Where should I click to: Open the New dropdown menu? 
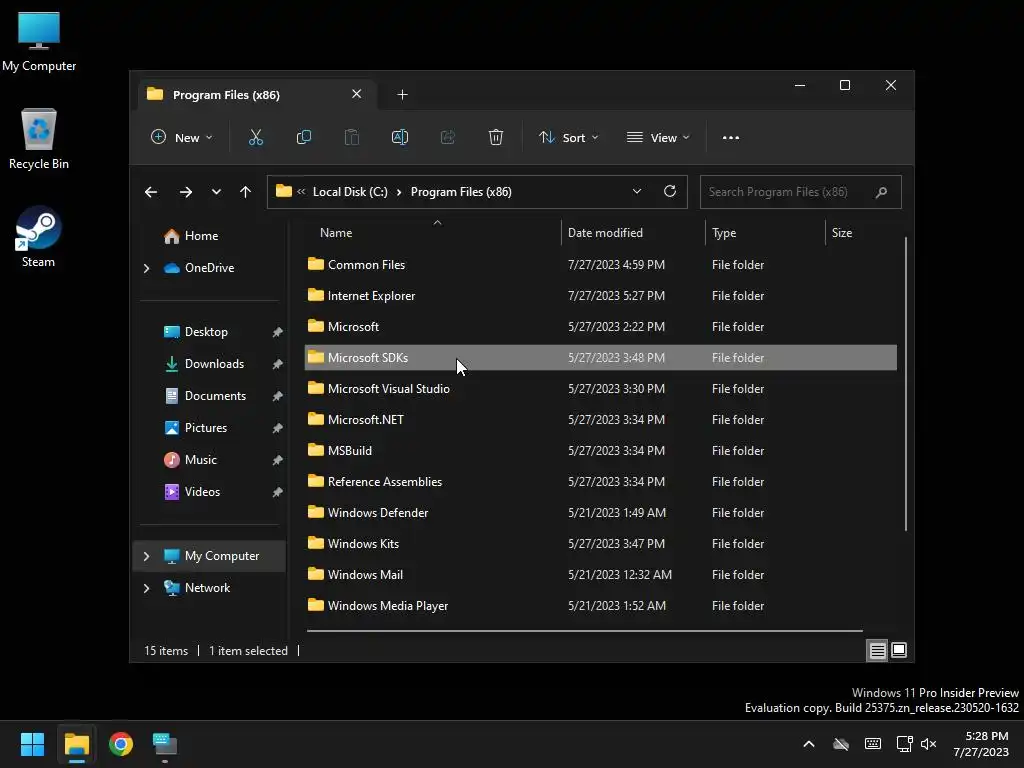coord(182,138)
